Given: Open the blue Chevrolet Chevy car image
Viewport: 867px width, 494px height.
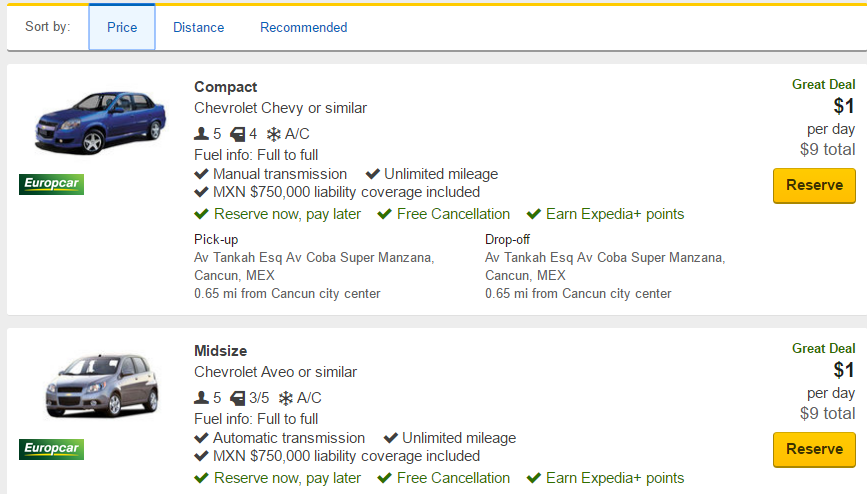Looking at the screenshot, I should [100, 122].
